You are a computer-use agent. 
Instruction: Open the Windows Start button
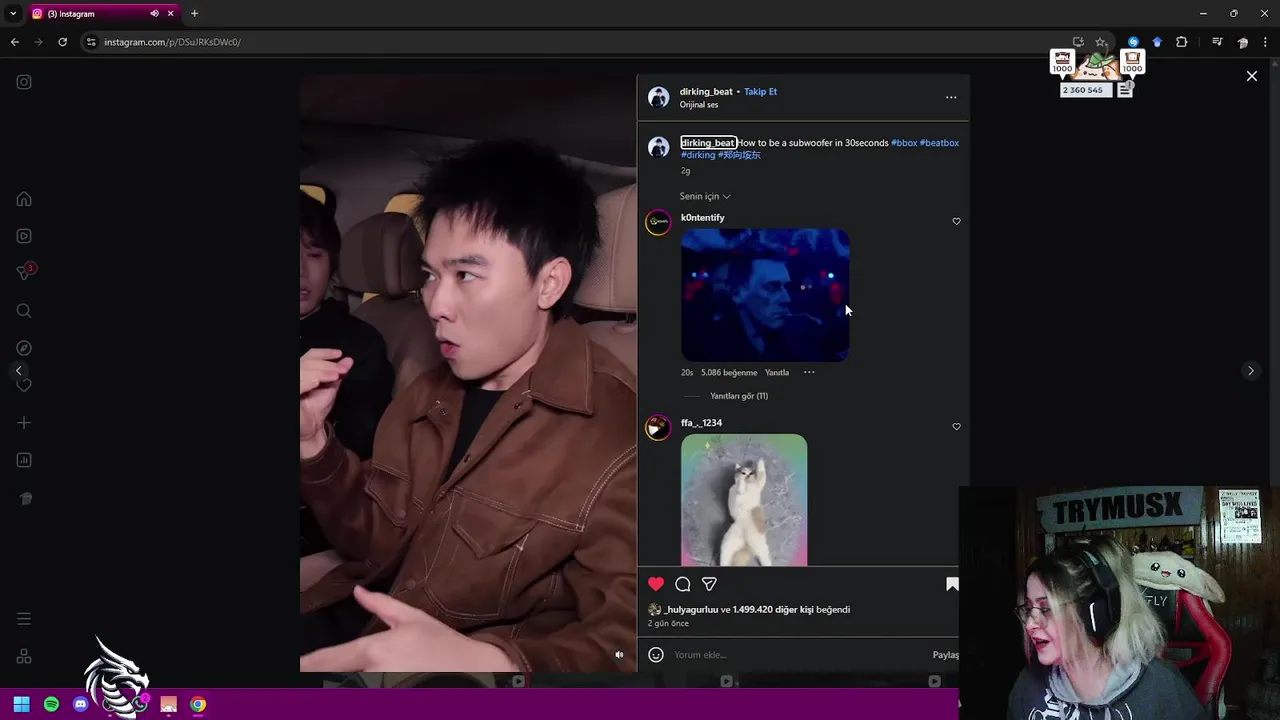click(21, 704)
